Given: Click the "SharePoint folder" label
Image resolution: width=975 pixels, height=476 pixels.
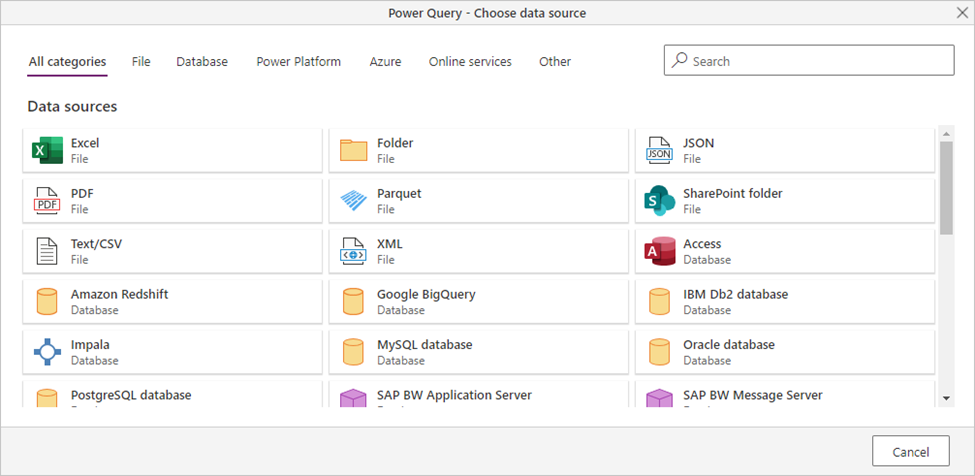Looking at the screenshot, I should [x=732, y=193].
